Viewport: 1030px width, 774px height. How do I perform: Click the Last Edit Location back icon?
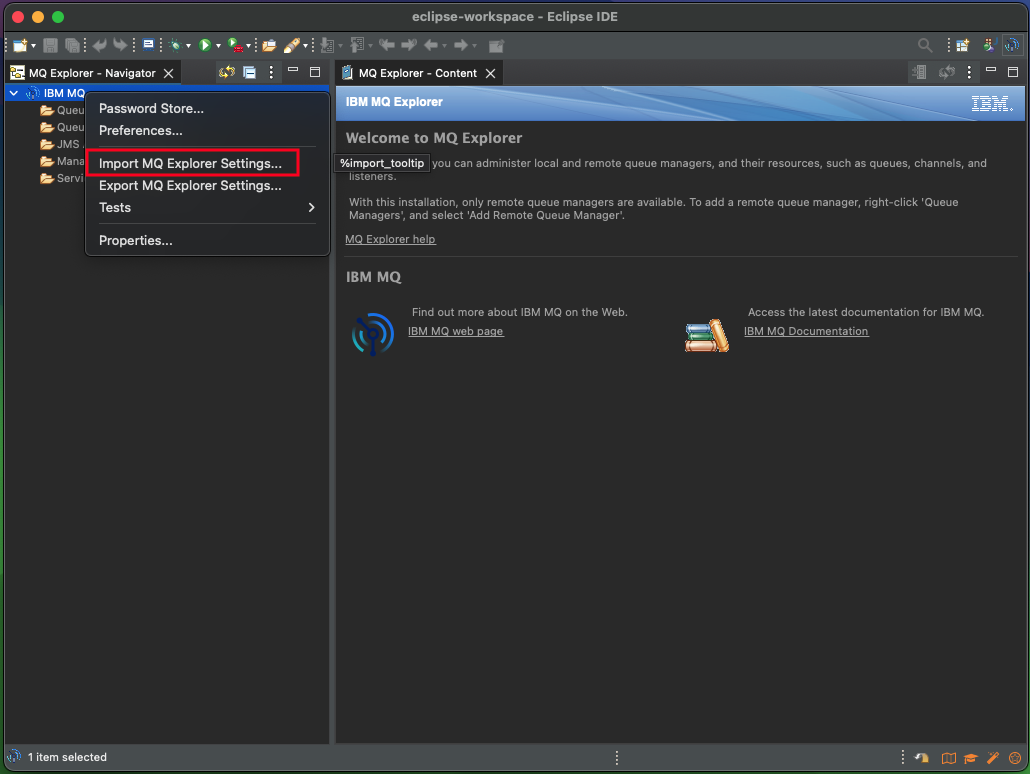[387, 45]
